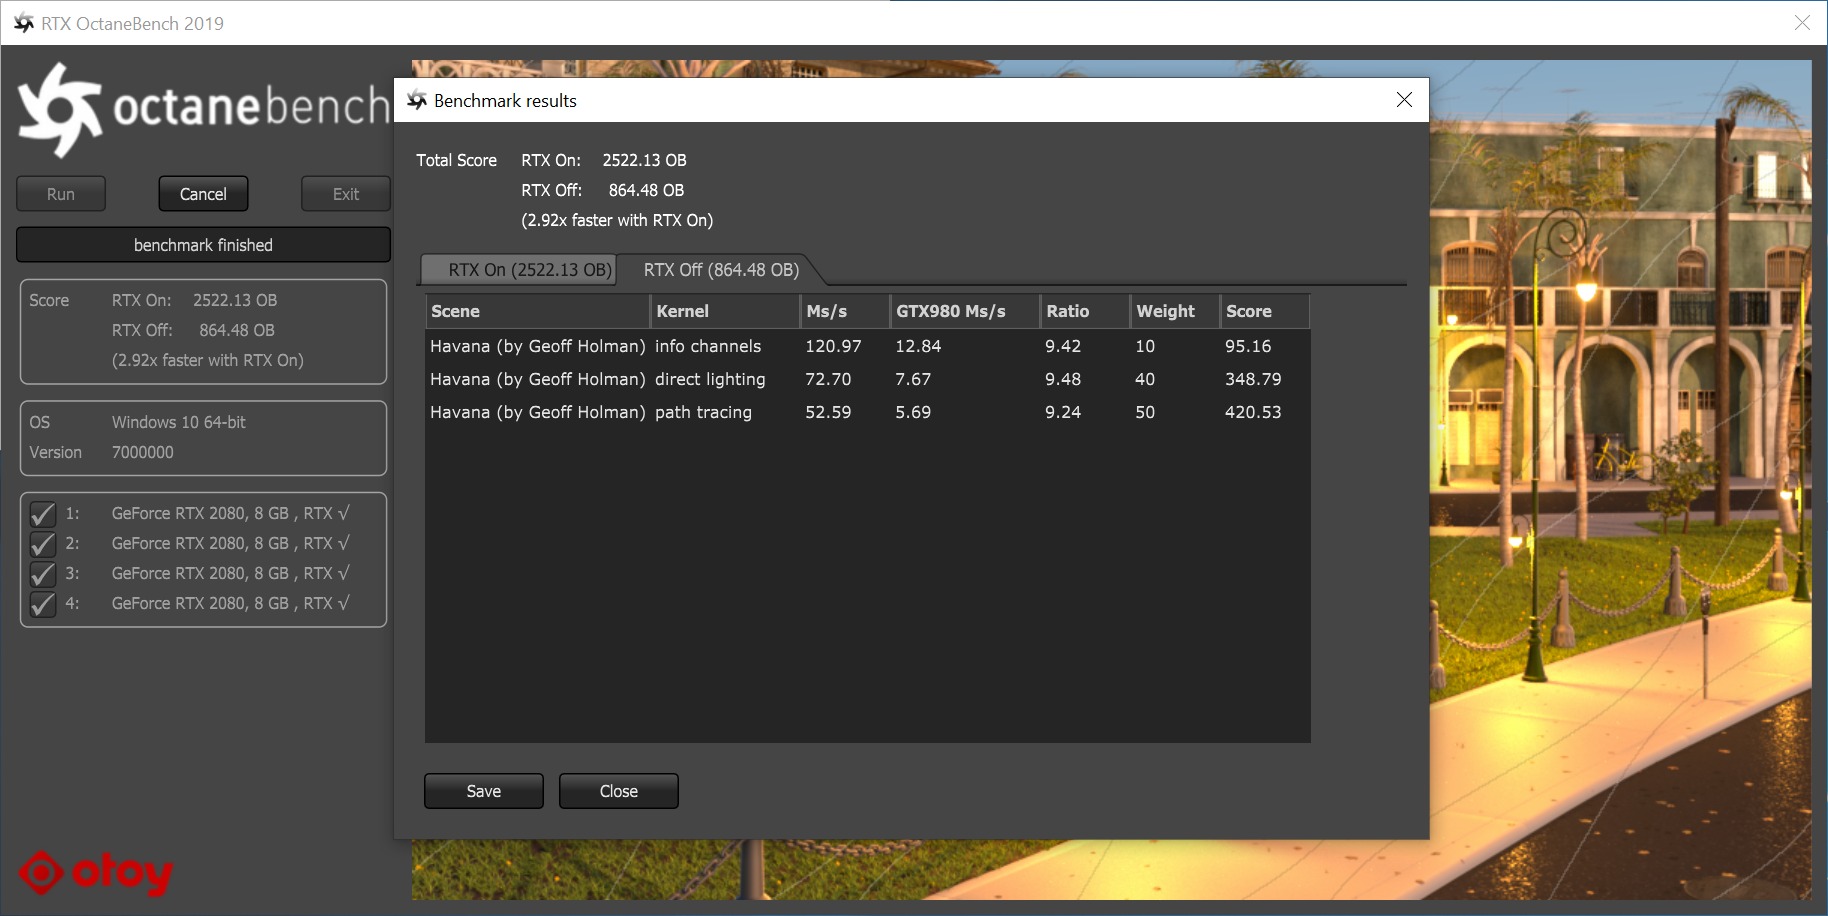Uncheck GPU 1 GeForce RTX 2080 checkbox
Image resolution: width=1828 pixels, height=916 pixels.
coord(43,514)
